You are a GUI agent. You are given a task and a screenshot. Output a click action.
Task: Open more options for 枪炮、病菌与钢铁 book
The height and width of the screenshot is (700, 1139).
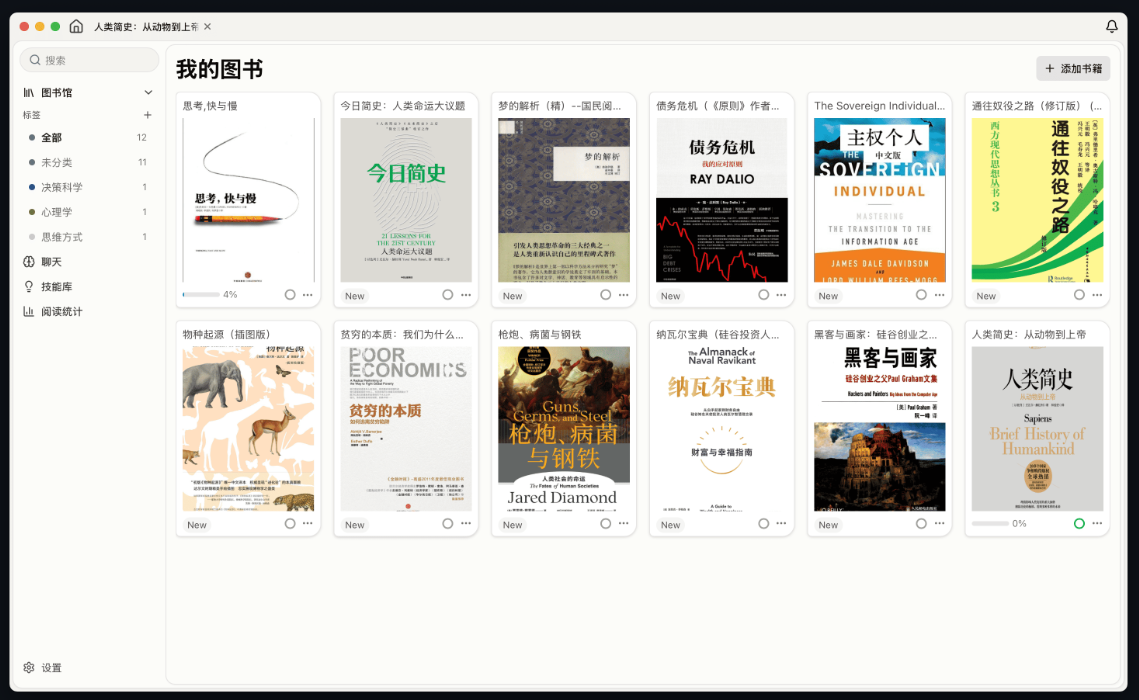[624, 524]
